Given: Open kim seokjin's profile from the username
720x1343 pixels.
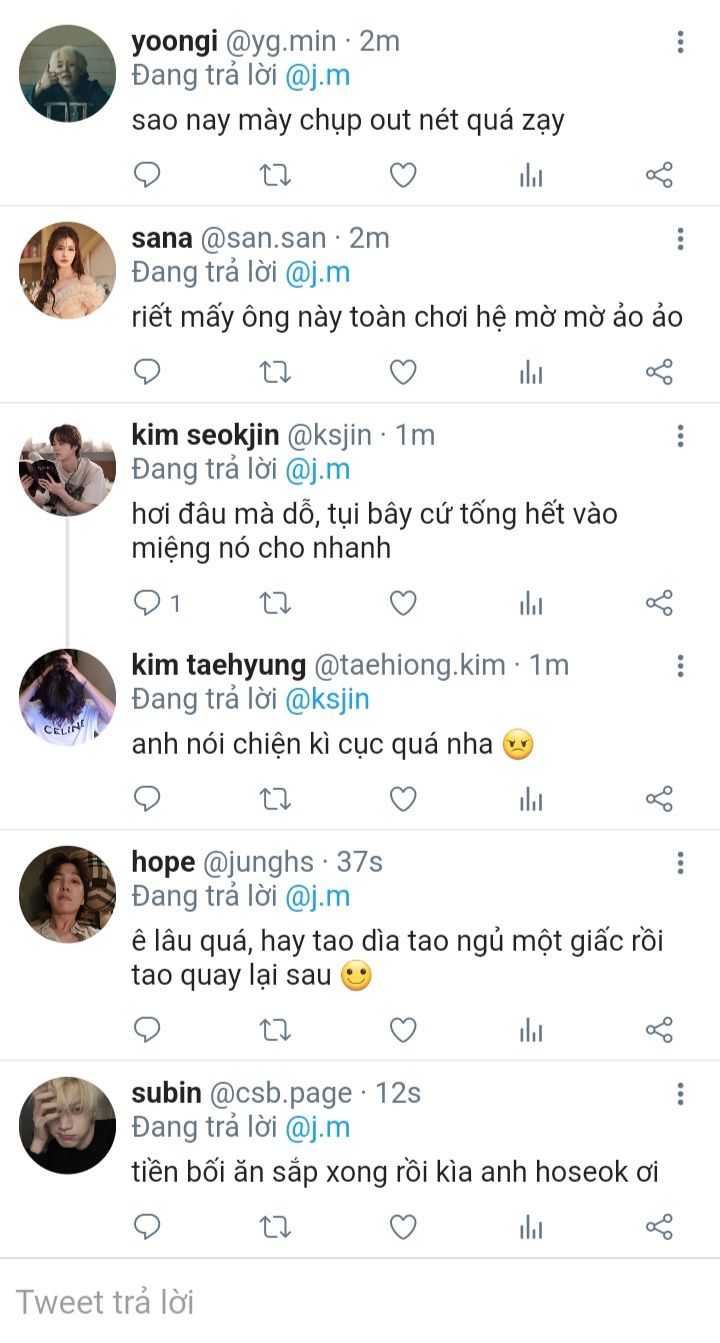Looking at the screenshot, I should pyautogui.click(x=205, y=435).
